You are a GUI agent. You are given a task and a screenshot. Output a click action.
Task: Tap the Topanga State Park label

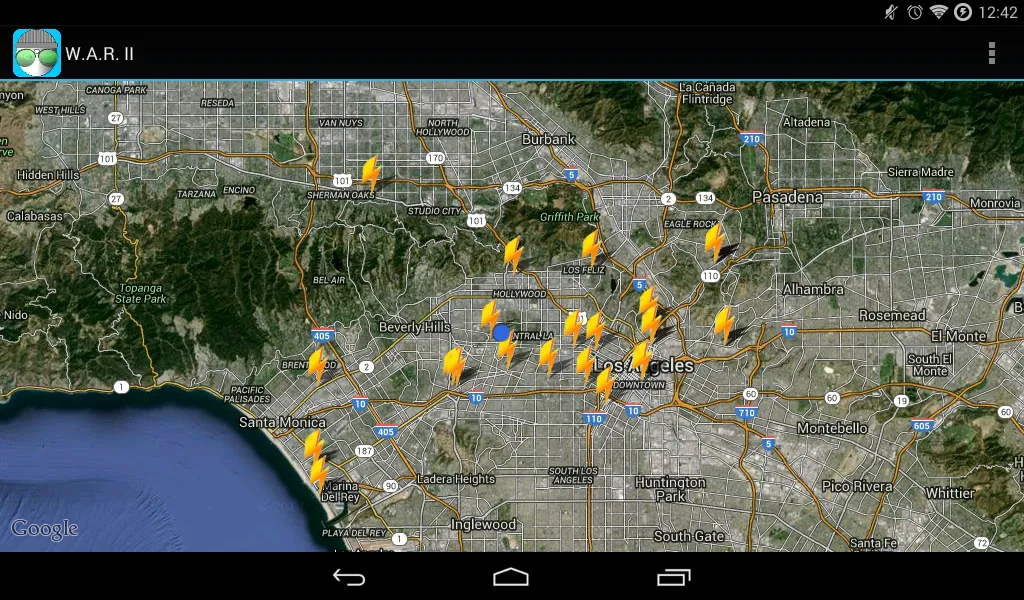140,293
